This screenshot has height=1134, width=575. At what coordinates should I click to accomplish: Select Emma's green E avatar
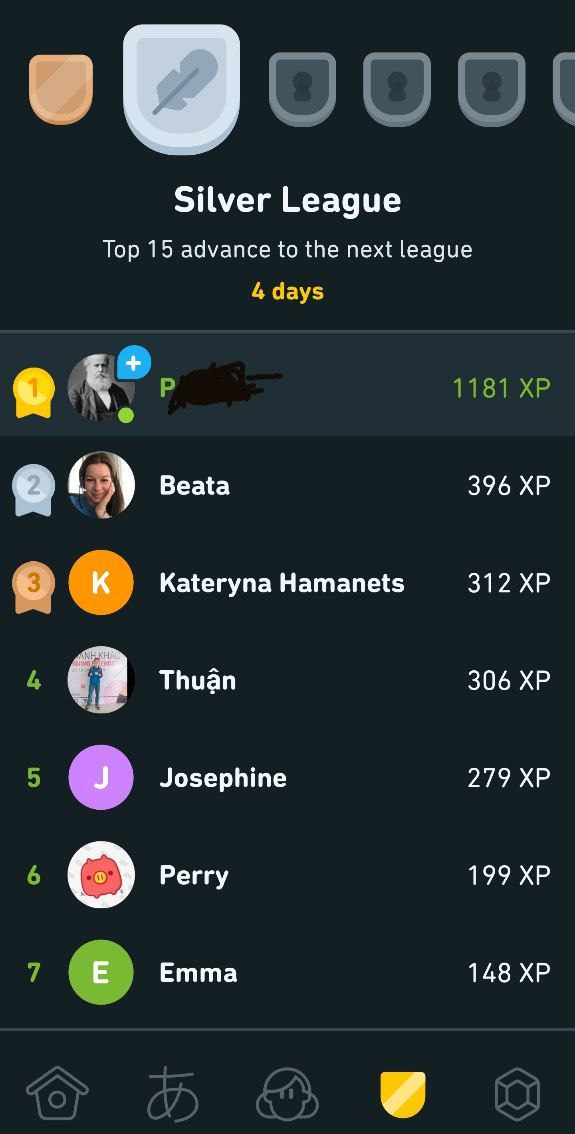(101, 973)
